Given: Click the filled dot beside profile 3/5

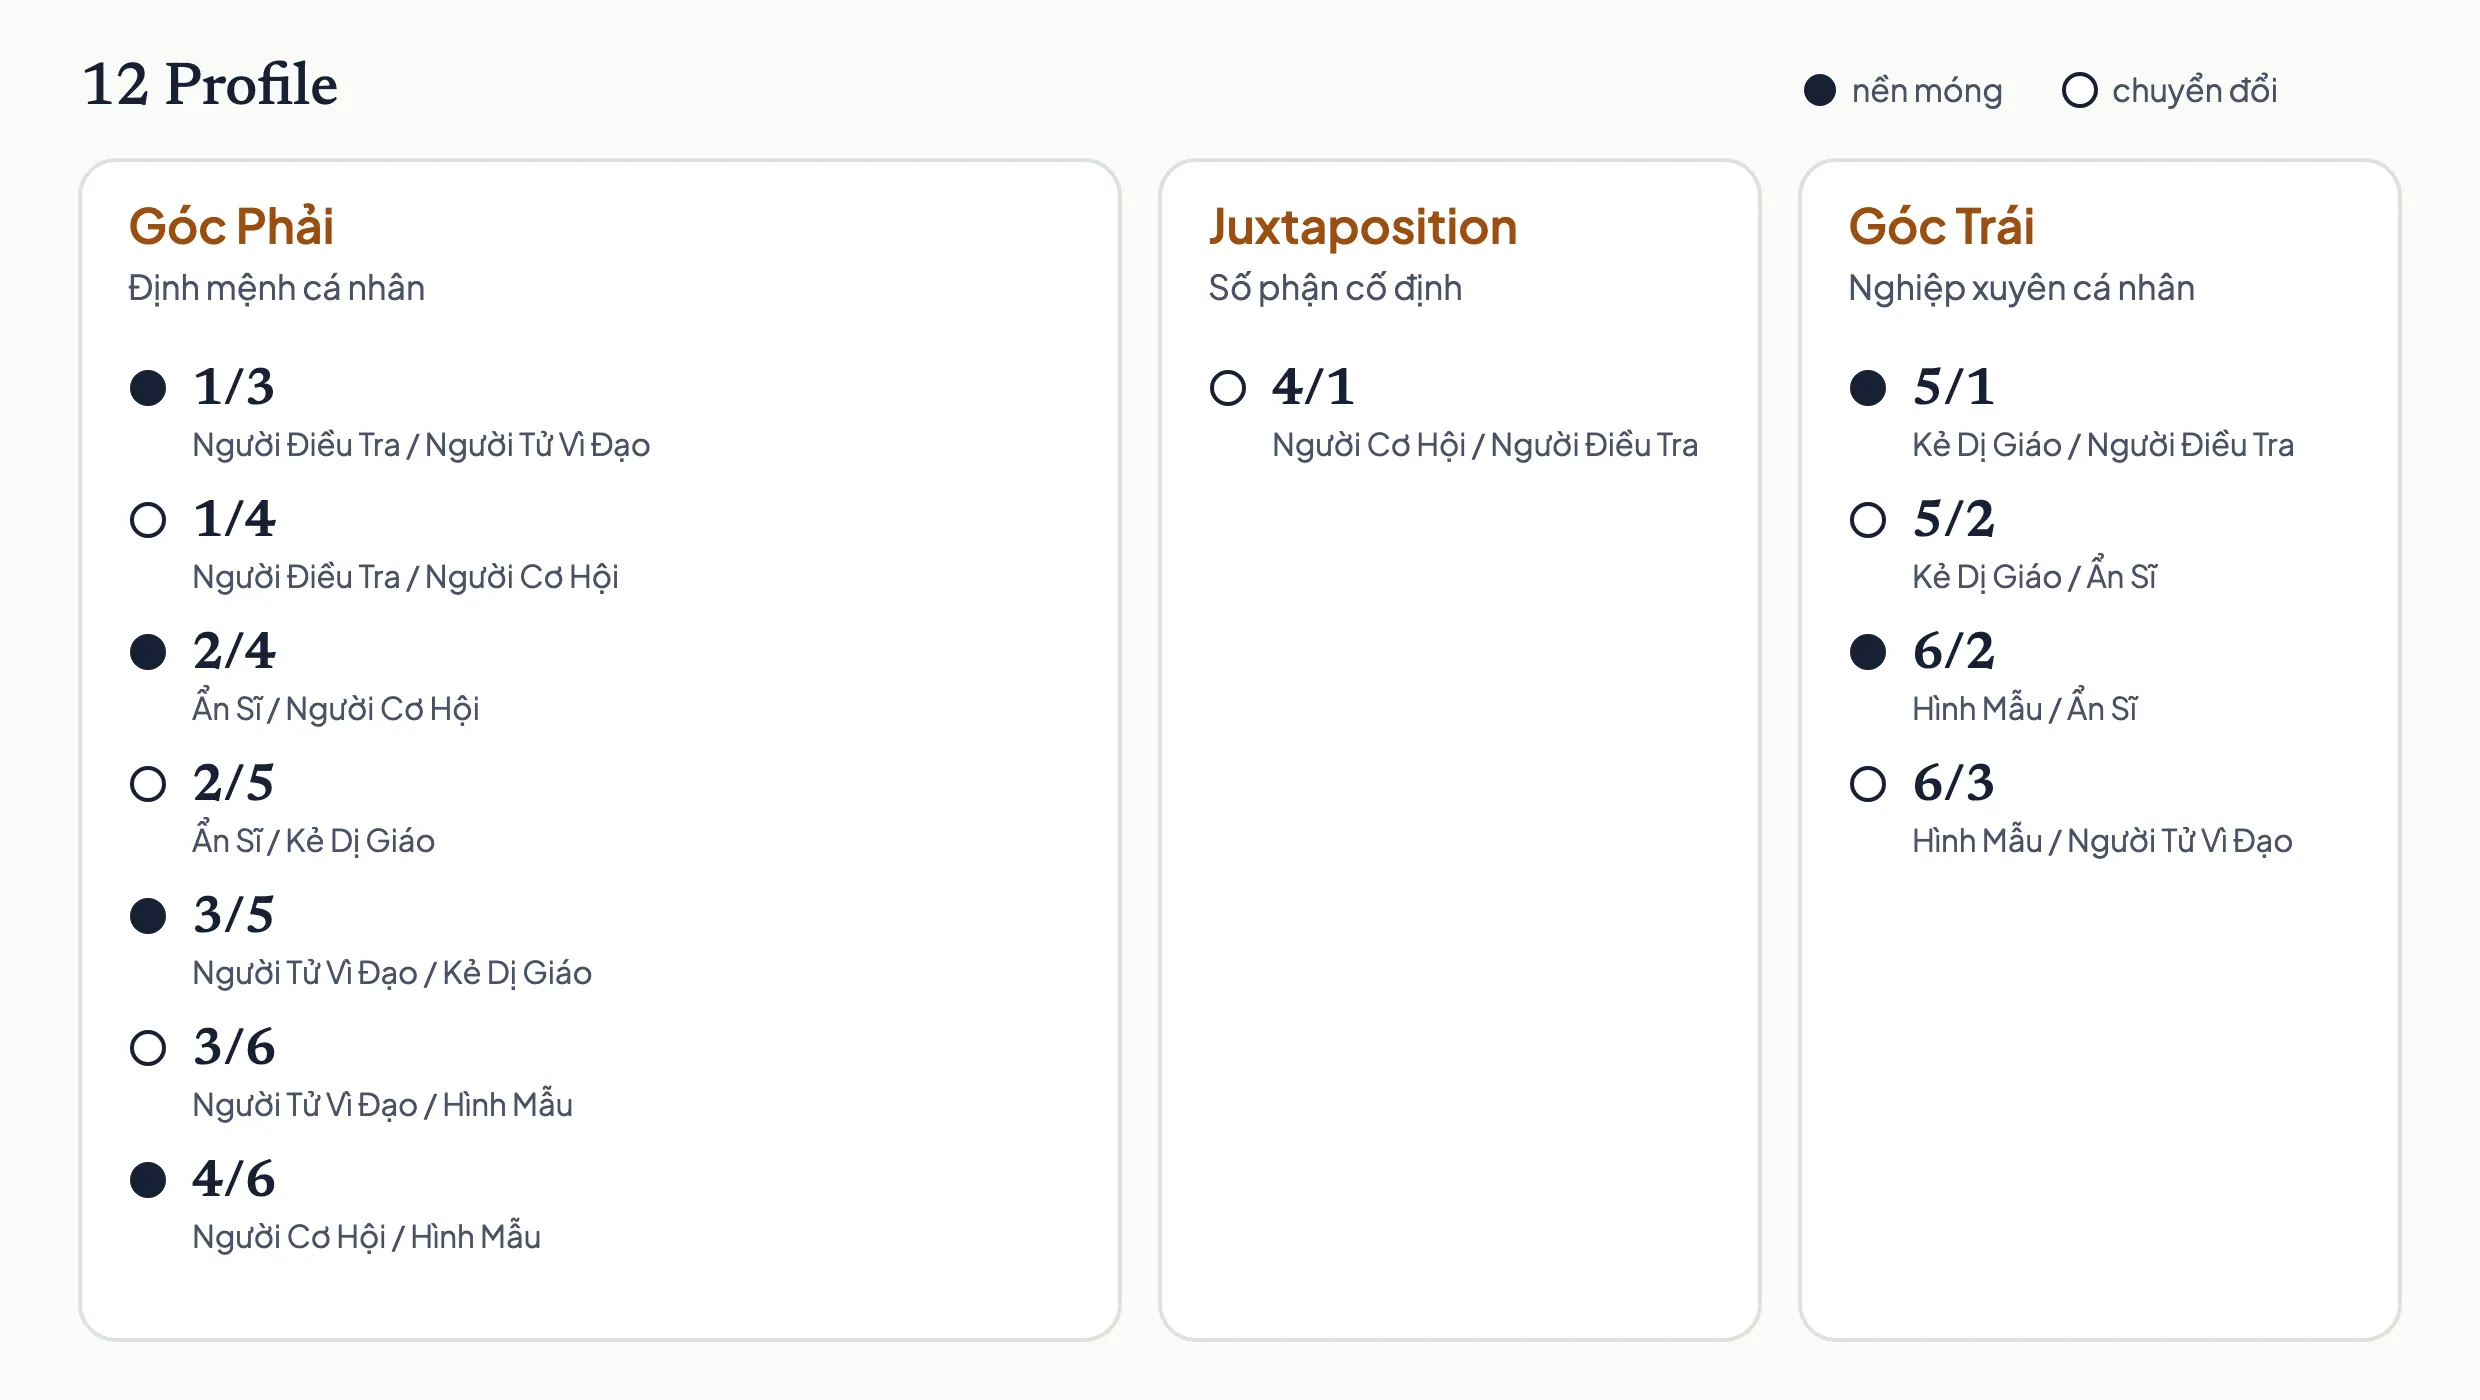Looking at the screenshot, I should (x=148, y=916).
